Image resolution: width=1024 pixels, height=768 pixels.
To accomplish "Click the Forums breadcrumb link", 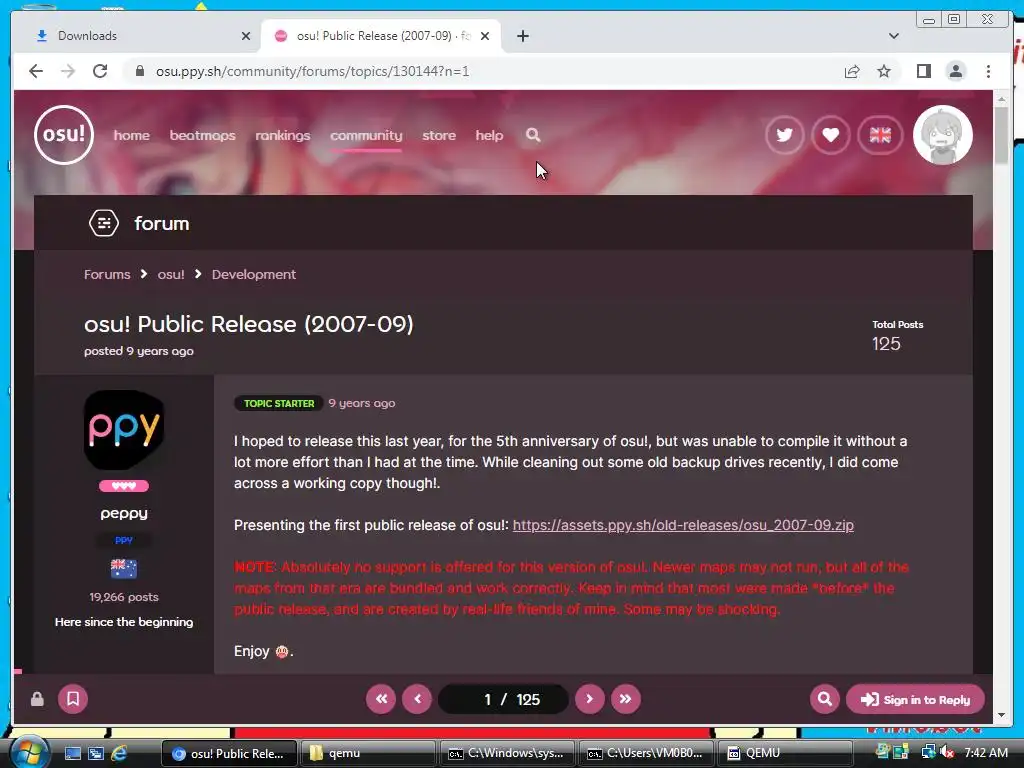I will 107,274.
